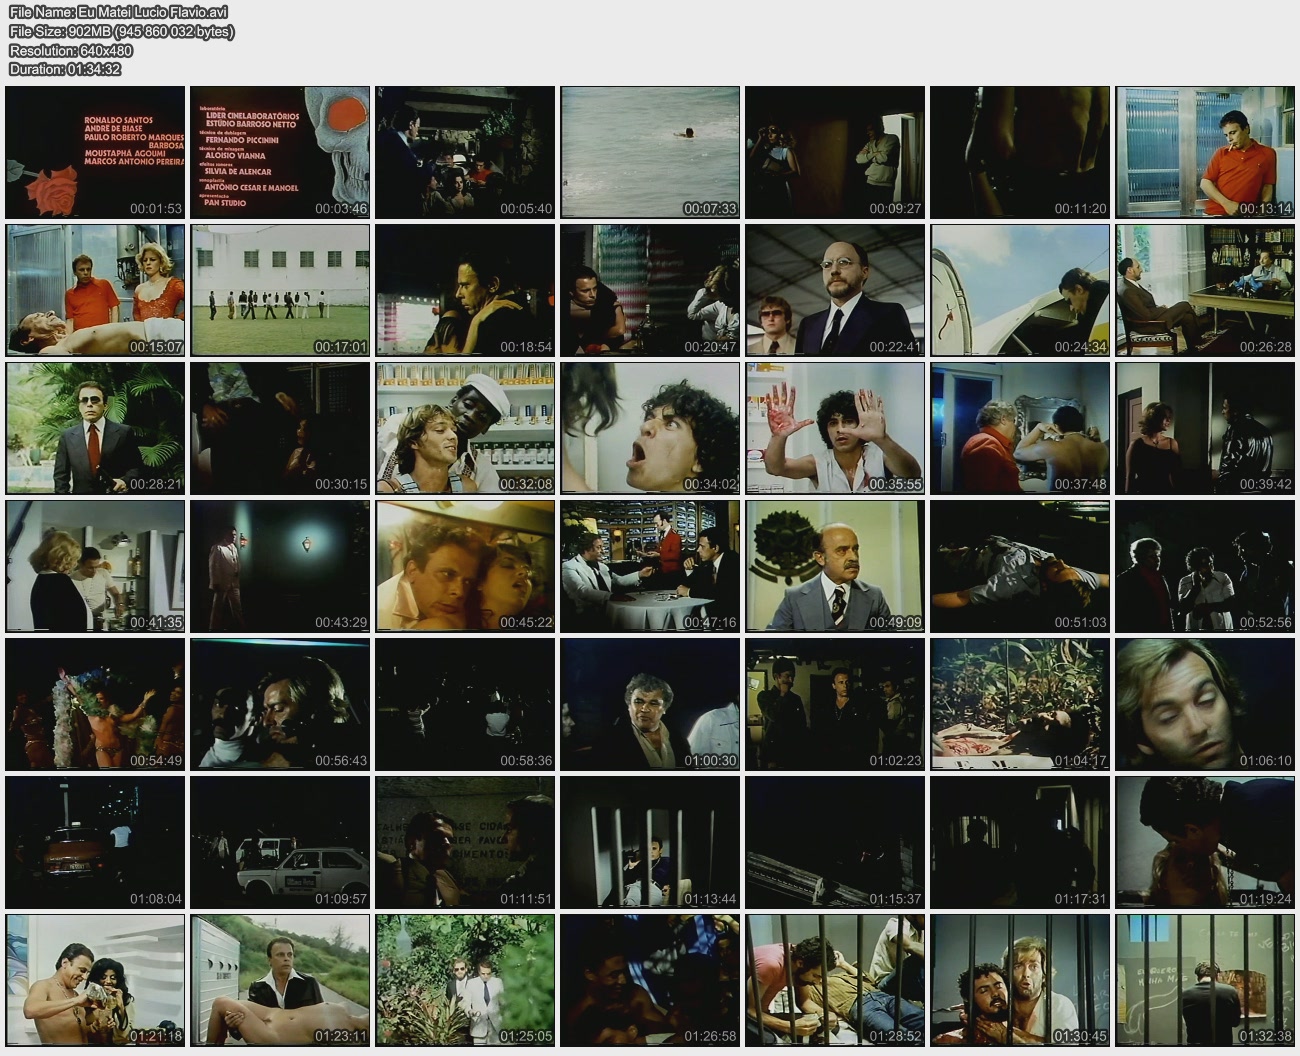Click the office library frame at 00:26:28
Image resolution: width=1300 pixels, height=1056 pixels.
[x=1205, y=290]
